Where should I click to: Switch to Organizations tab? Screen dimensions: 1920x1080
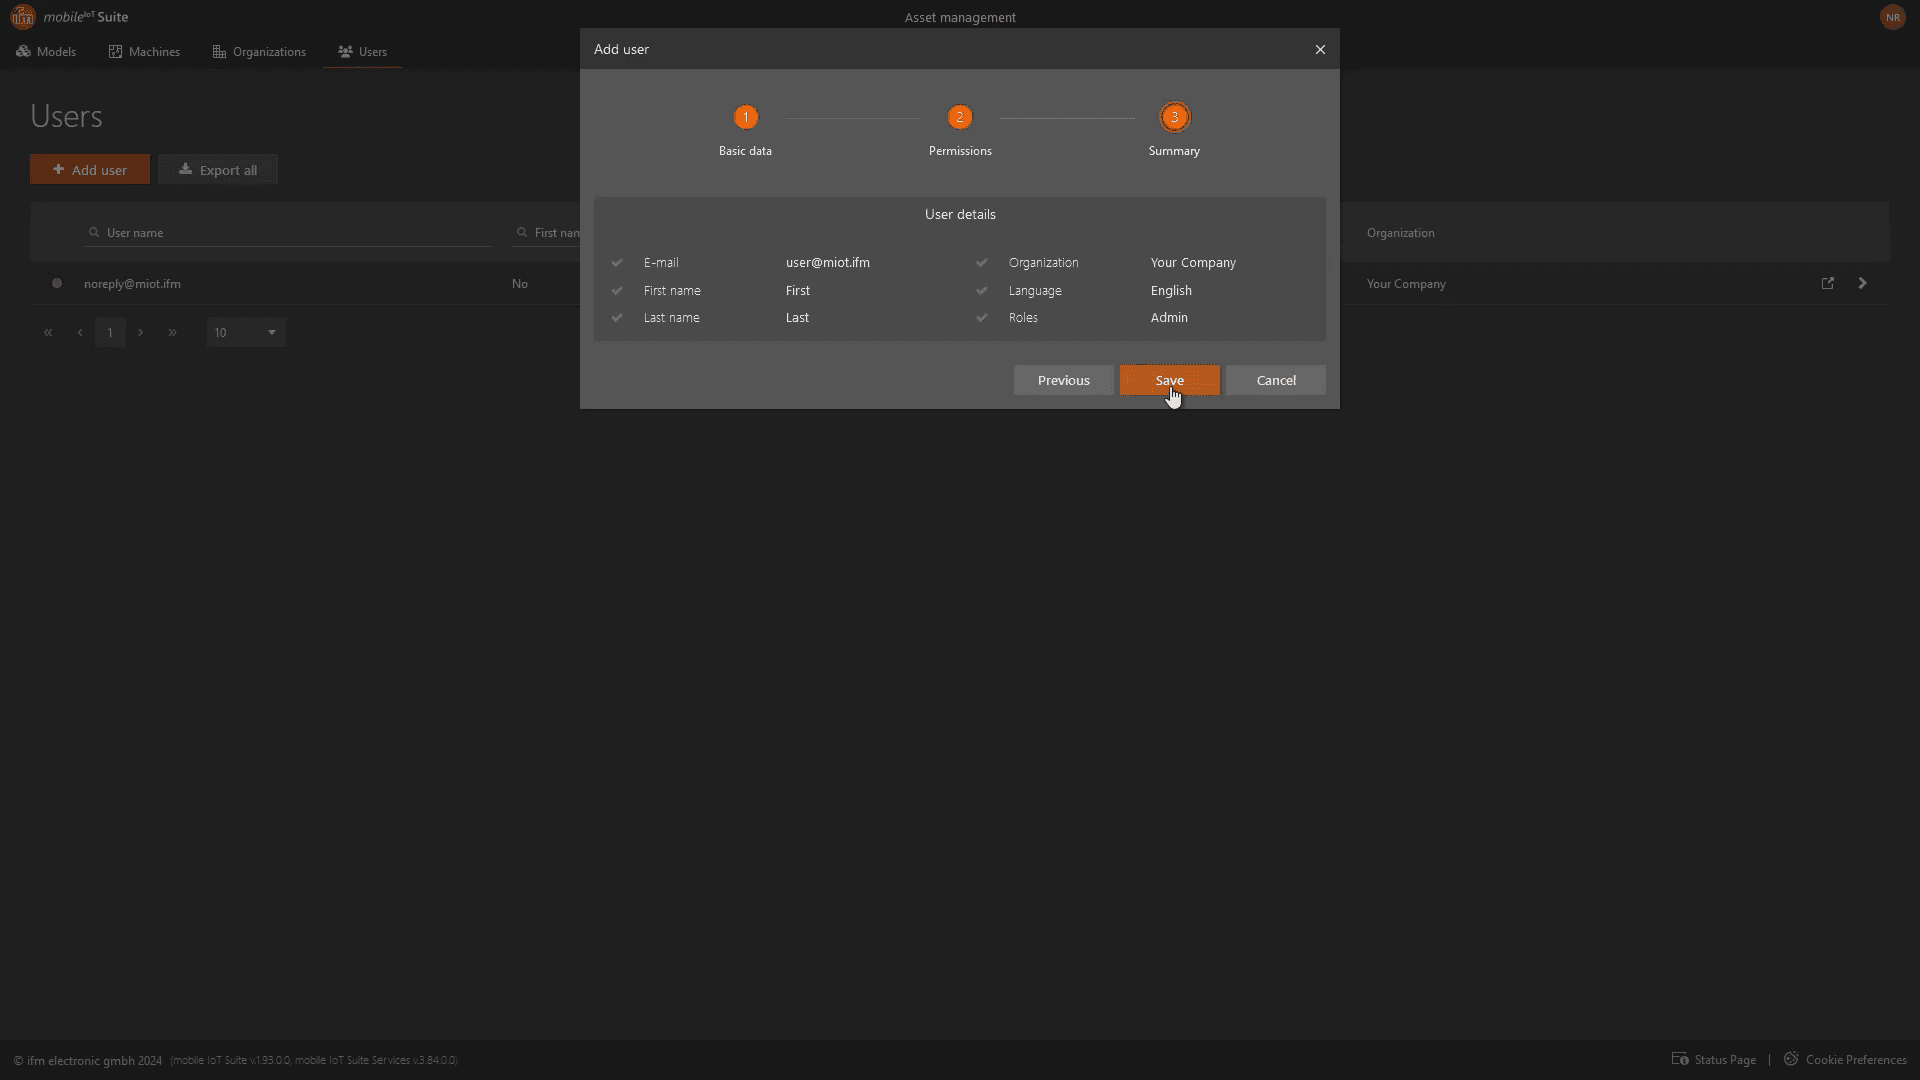point(259,51)
